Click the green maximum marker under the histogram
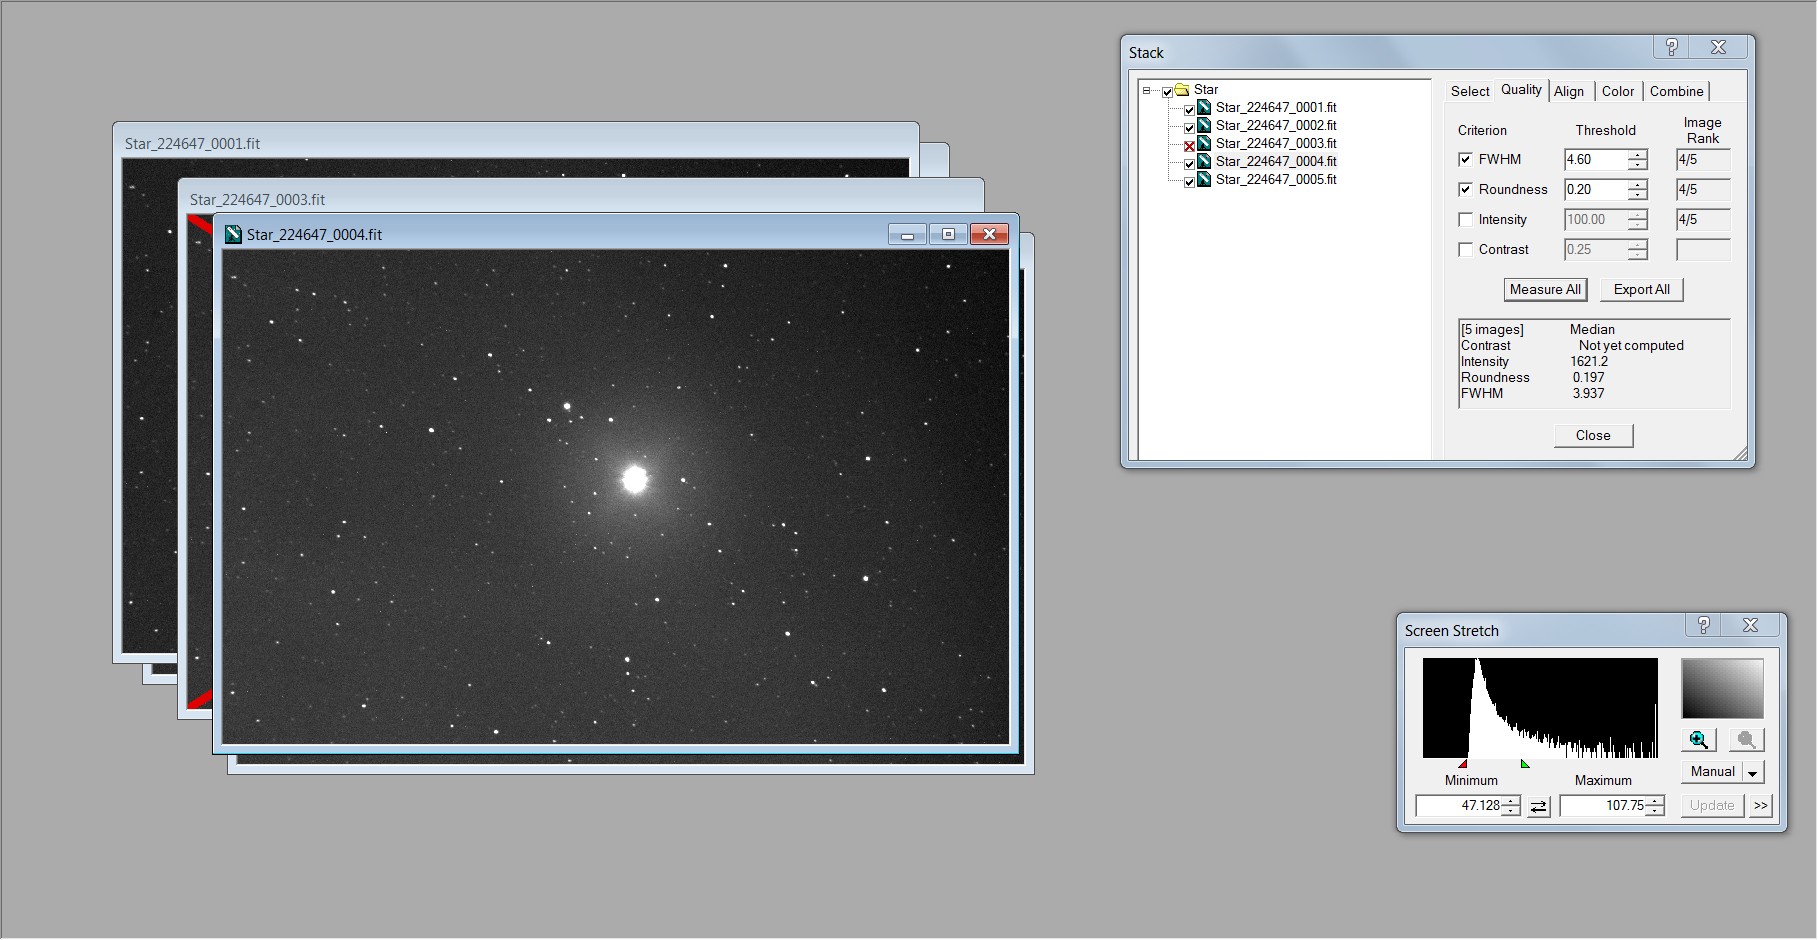The width and height of the screenshot is (1818, 940). click(1525, 764)
